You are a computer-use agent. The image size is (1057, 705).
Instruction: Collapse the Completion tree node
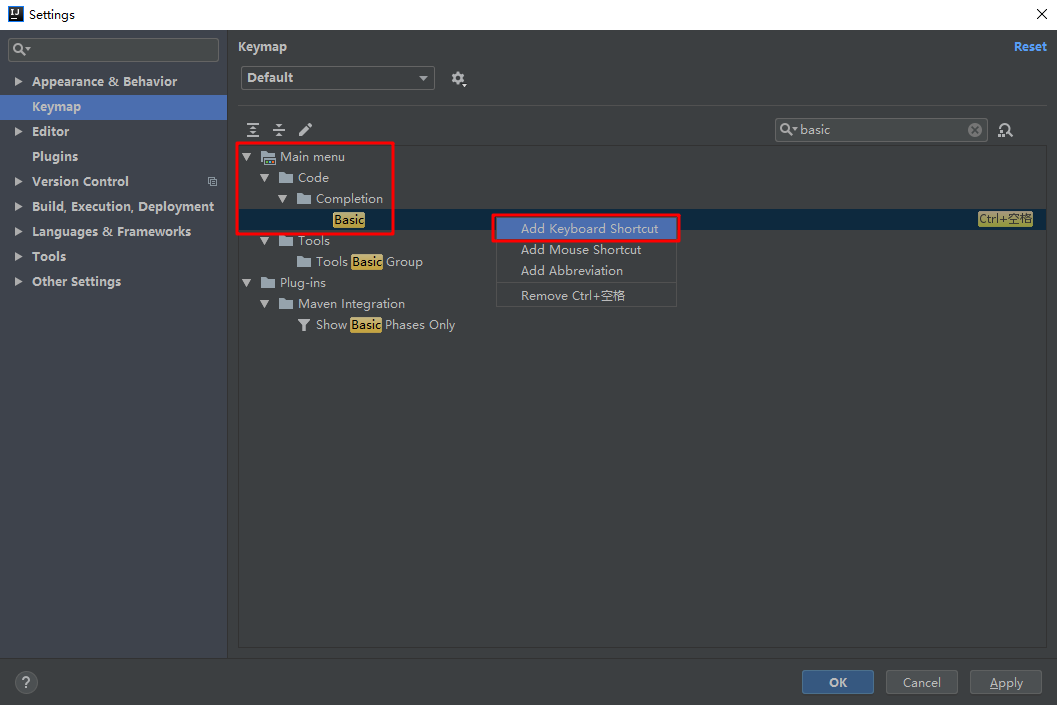283,199
